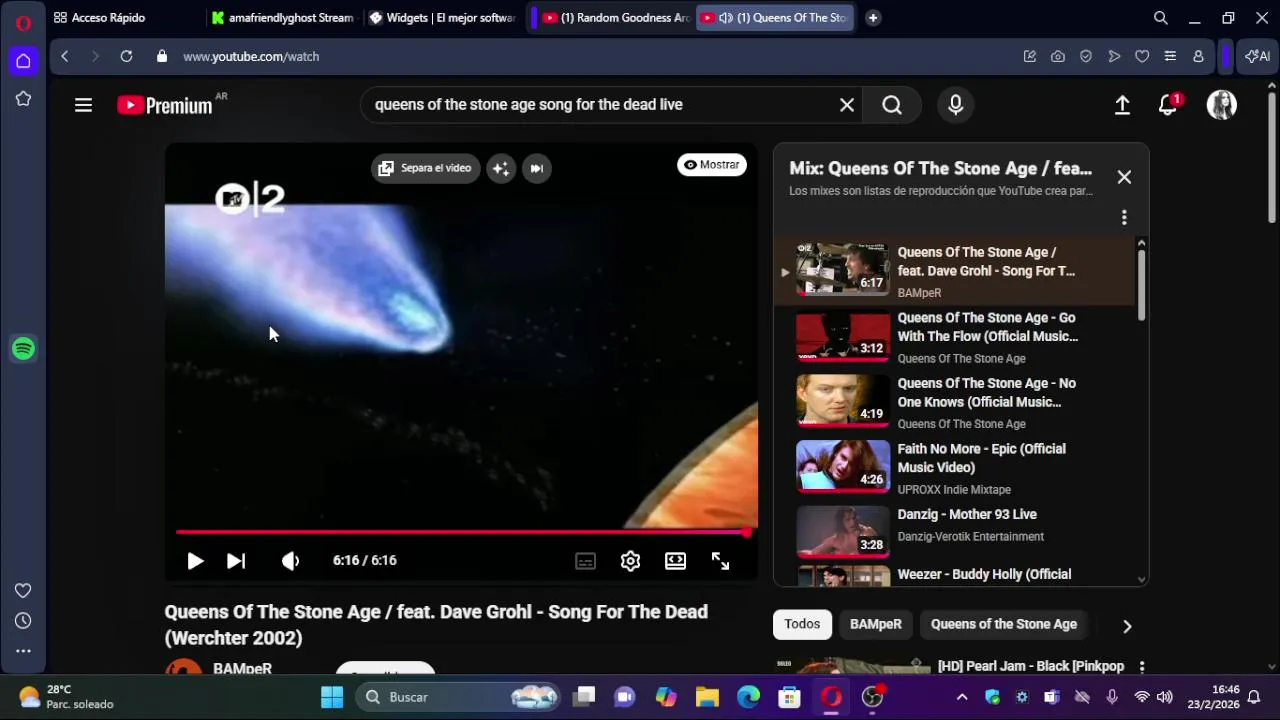Open Mix playlist three-dot options
This screenshot has height=720, width=1280.
[x=1124, y=217]
